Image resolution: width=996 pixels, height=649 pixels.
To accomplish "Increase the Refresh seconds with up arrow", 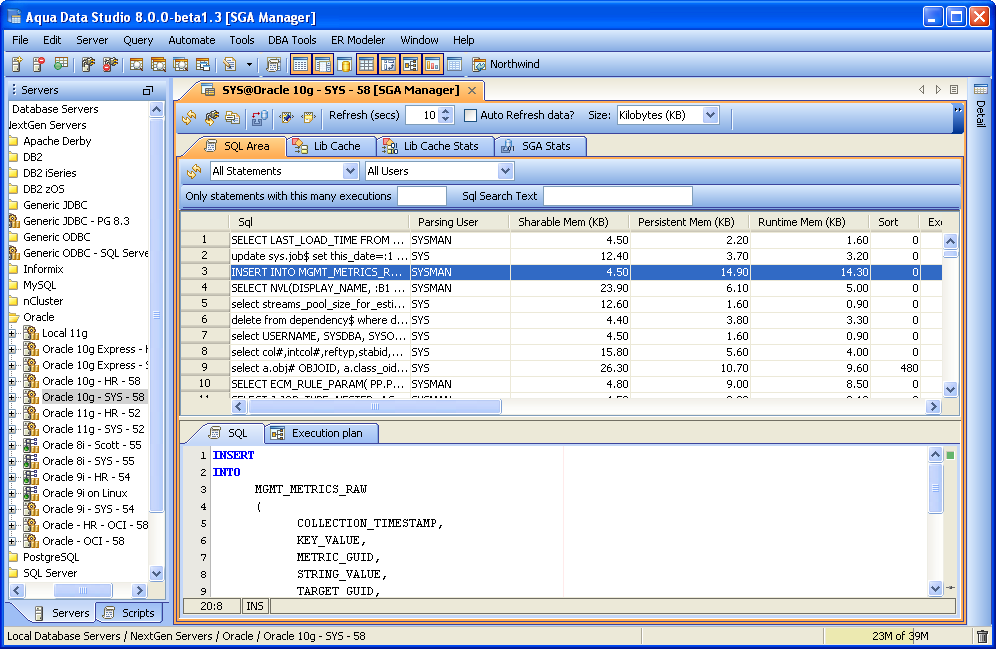I will pyautogui.click(x=446, y=111).
